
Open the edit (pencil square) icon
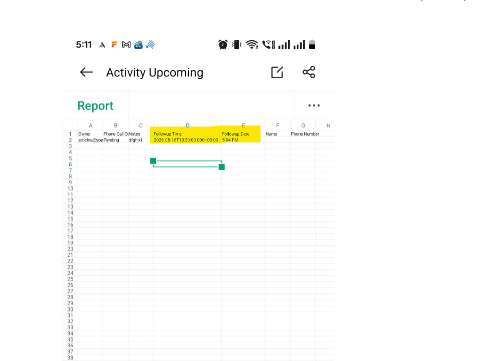[x=277, y=72]
